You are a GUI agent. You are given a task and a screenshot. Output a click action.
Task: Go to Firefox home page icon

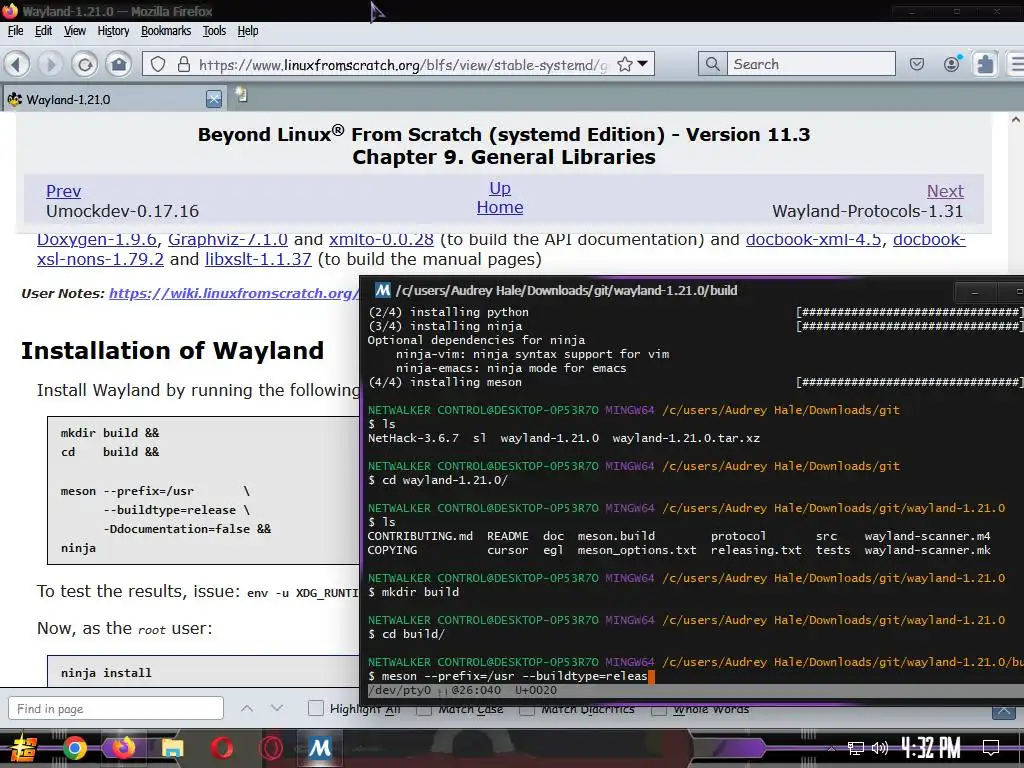coord(119,64)
